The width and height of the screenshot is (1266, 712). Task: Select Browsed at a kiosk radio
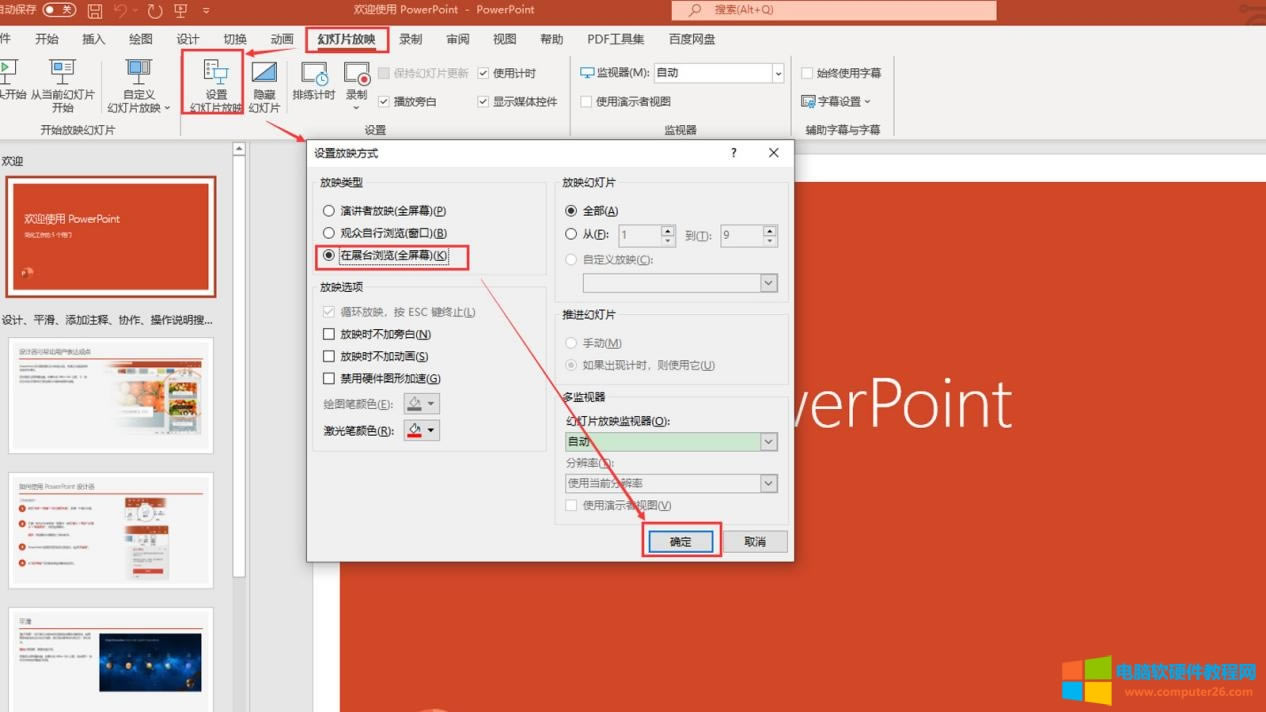(329, 255)
